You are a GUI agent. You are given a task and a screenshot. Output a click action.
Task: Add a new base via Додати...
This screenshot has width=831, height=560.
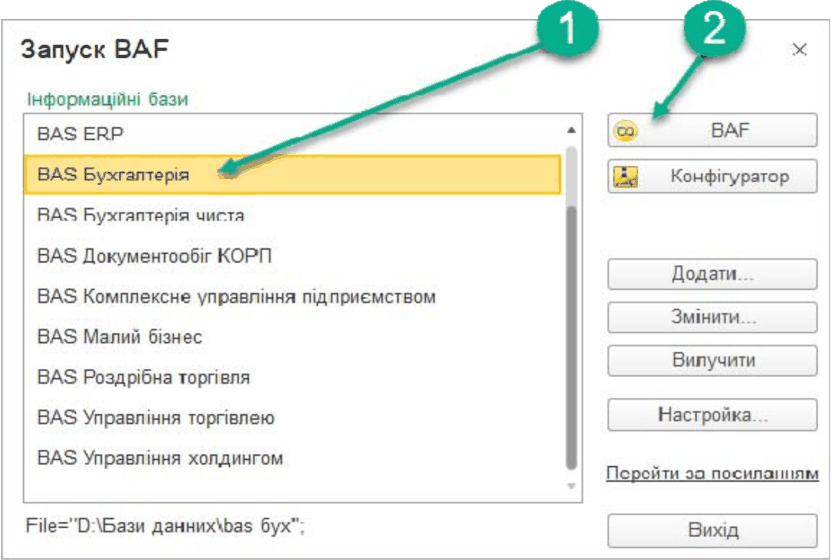coord(712,274)
